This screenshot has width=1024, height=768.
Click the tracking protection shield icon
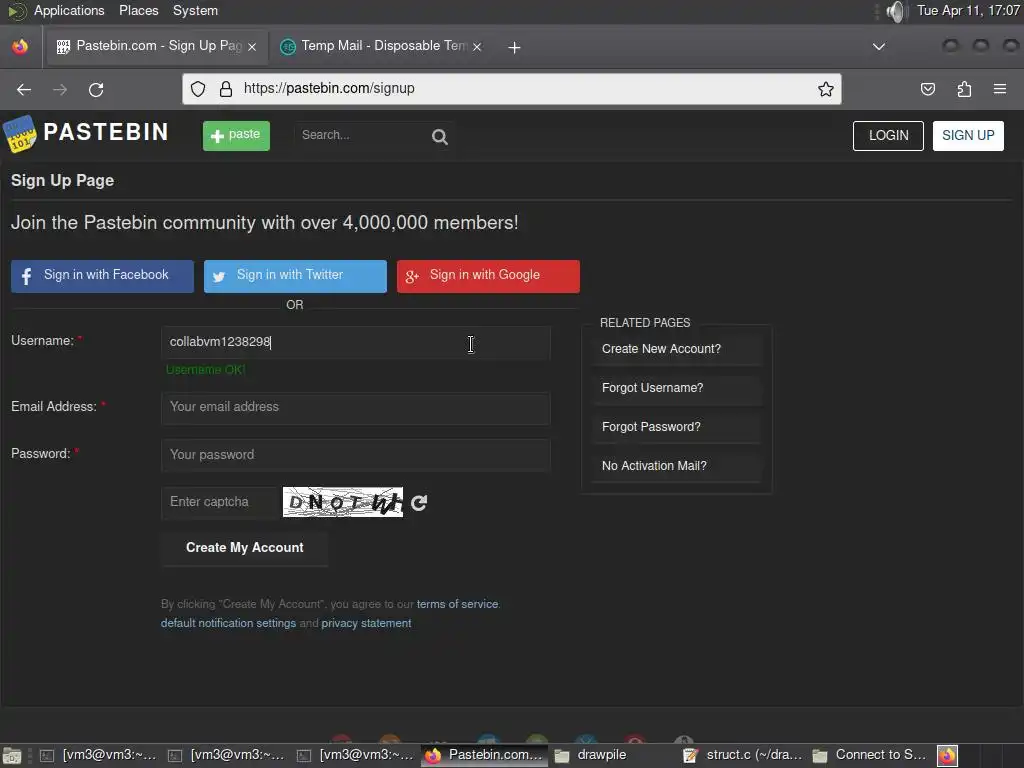(x=198, y=89)
